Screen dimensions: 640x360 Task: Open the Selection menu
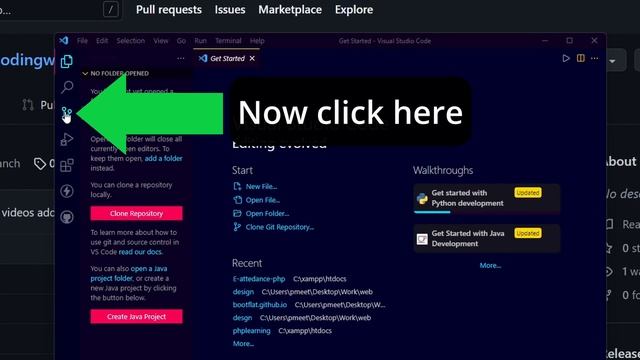coord(131,41)
